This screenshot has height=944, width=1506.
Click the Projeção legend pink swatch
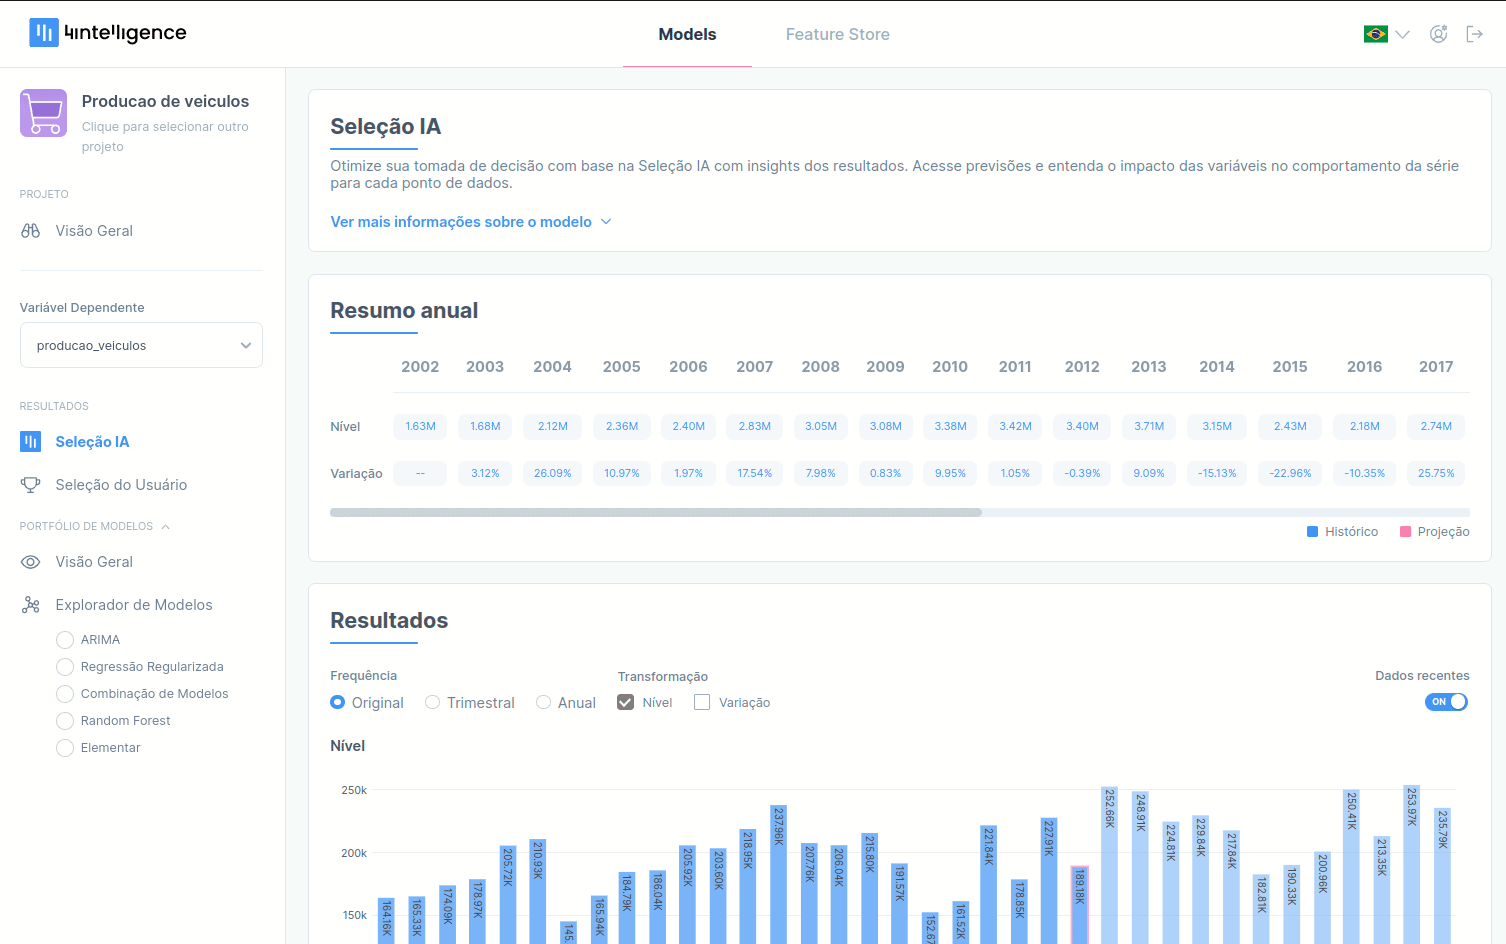coord(1405,532)
